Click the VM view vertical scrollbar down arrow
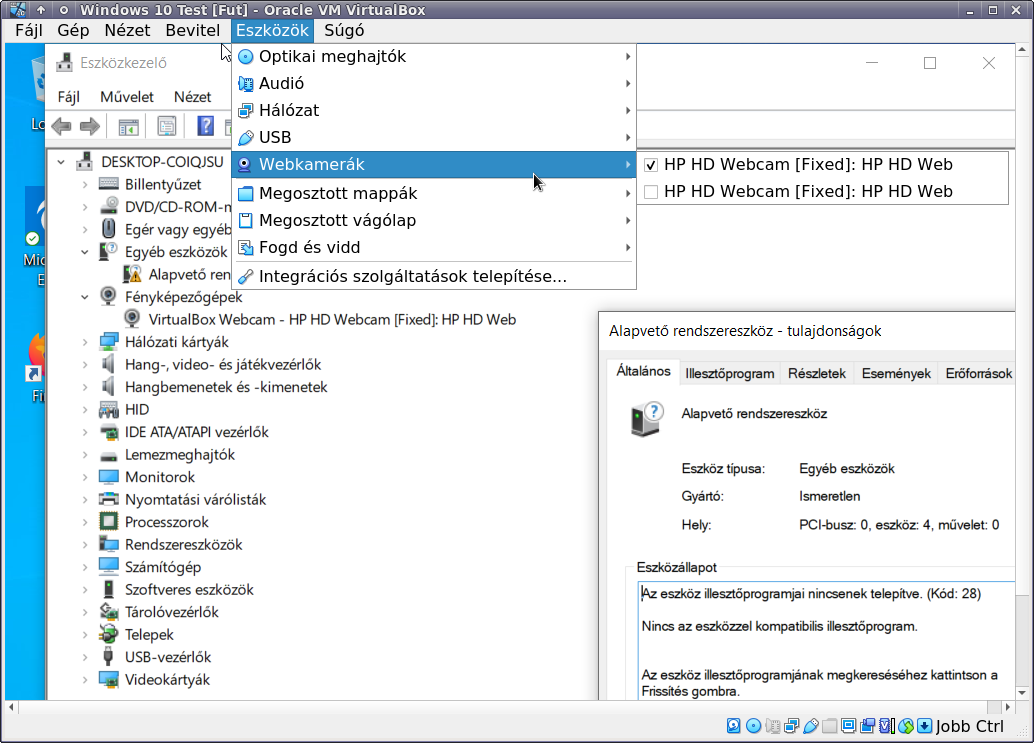 point(1022,693)
